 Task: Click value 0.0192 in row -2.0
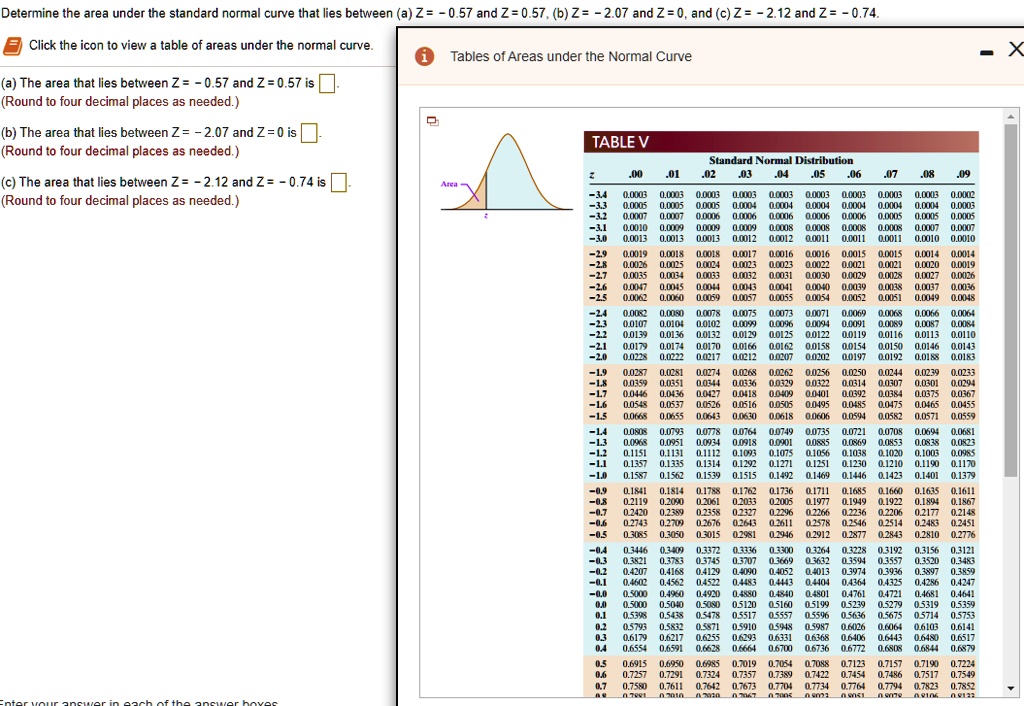(889, 357)
